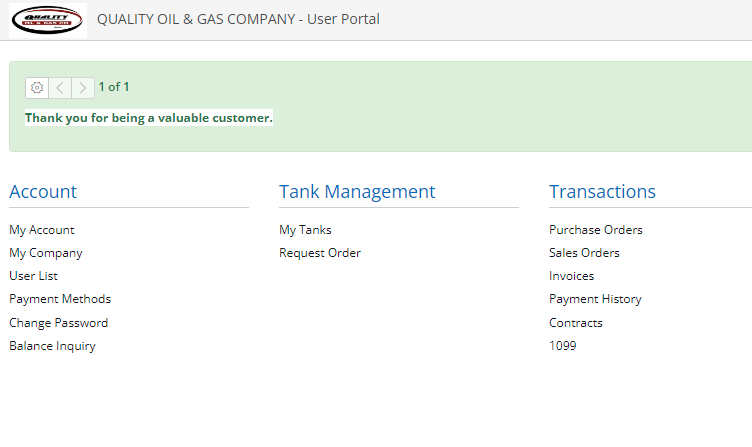Open Purchase Orders

point(596,230)
